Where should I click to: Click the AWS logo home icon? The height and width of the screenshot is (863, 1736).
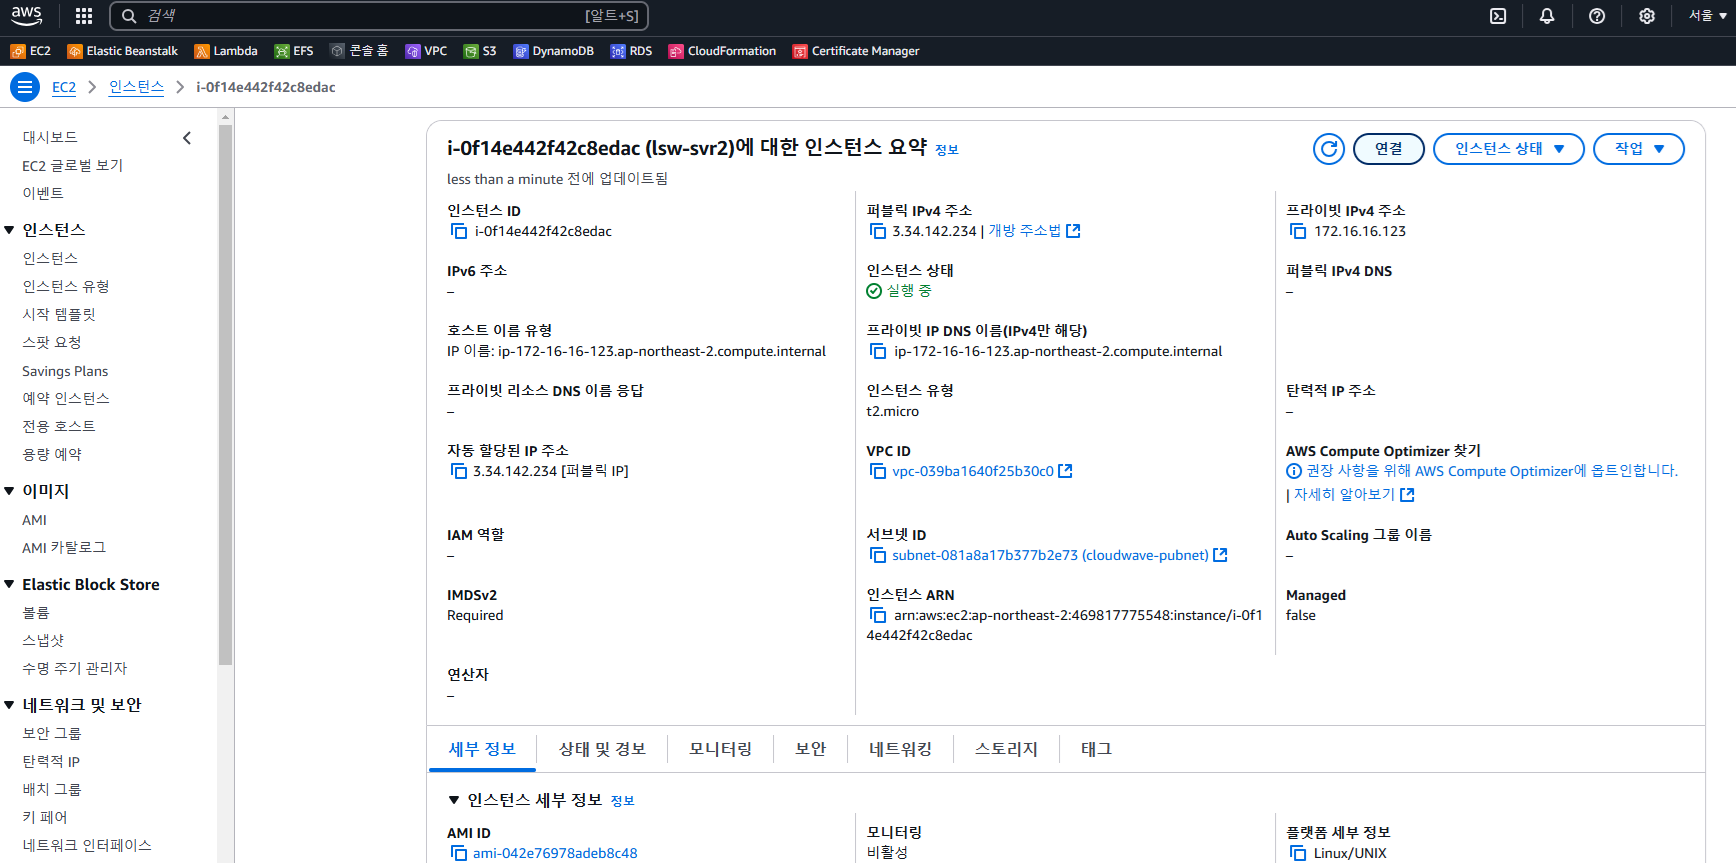point(27,16)
